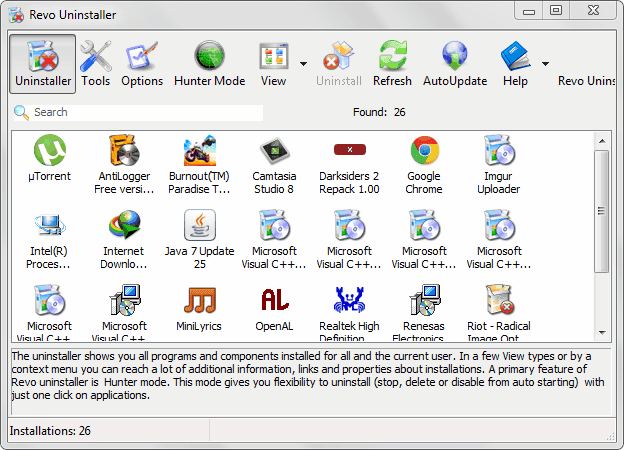Expand the Help dropdown arrow

pyautogui.click(x=545, y=64)
